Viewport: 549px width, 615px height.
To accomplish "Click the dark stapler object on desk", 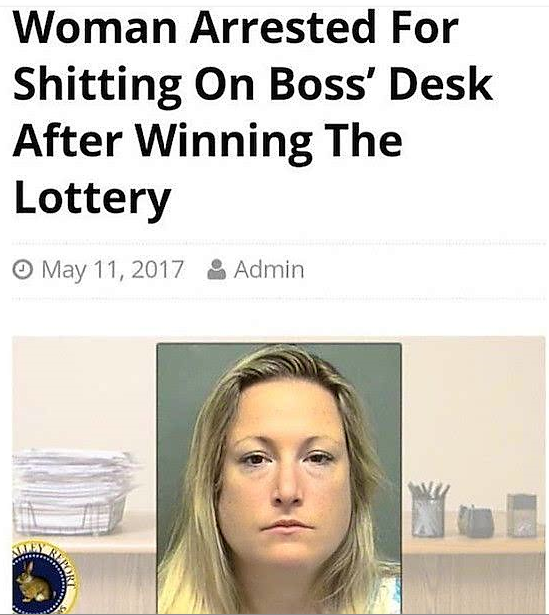I will [476, 521].
